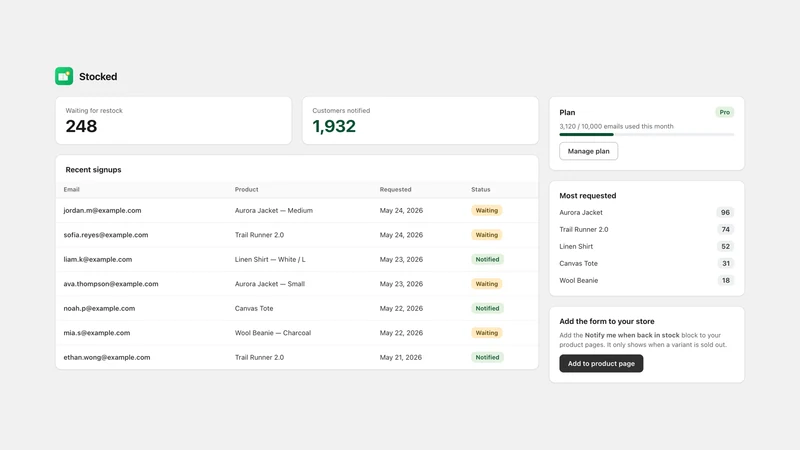Click the green Stocked app logo icon
This screenshot has width=800, height=450.
(x=64, y=76)
